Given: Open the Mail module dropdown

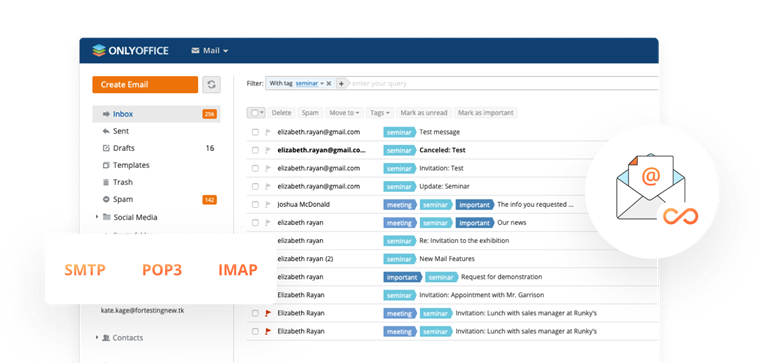Looking at the screenshot, I should click(x=210, y=51).
